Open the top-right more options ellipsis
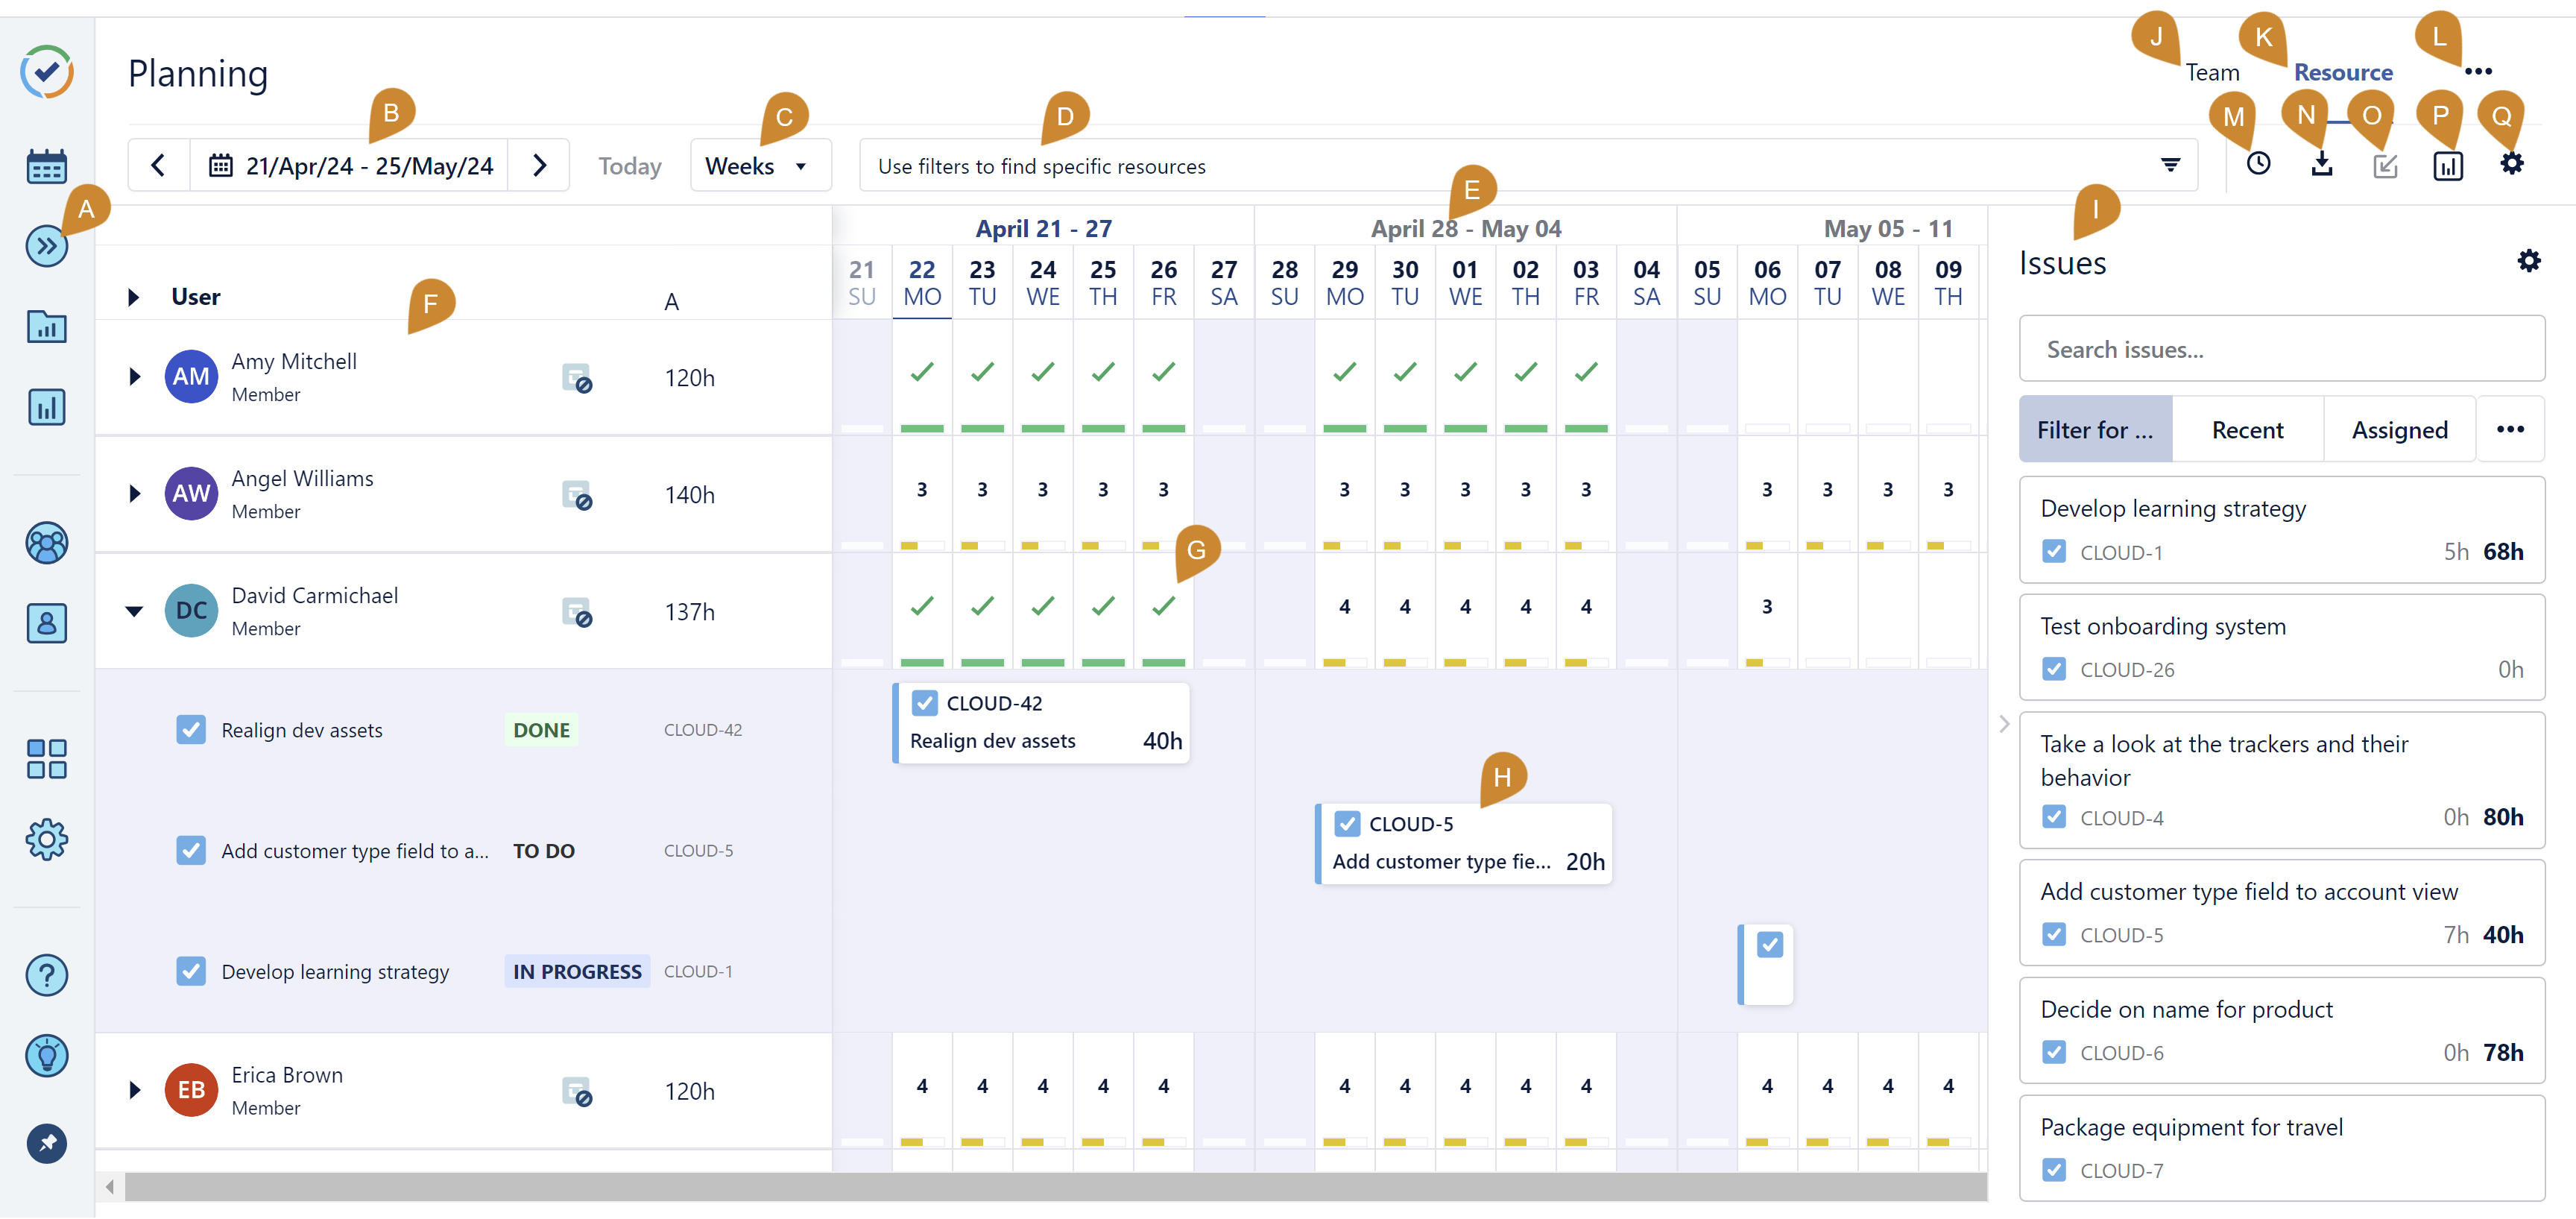The height and width of the screenshot is (1219, 2576). tap(2479, 72)
